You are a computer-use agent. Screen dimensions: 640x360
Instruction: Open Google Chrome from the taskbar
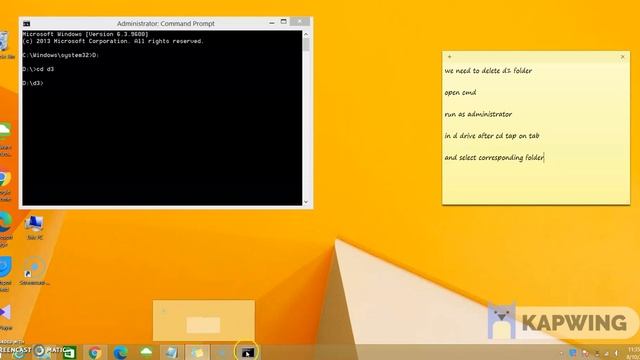pos(95,352)
